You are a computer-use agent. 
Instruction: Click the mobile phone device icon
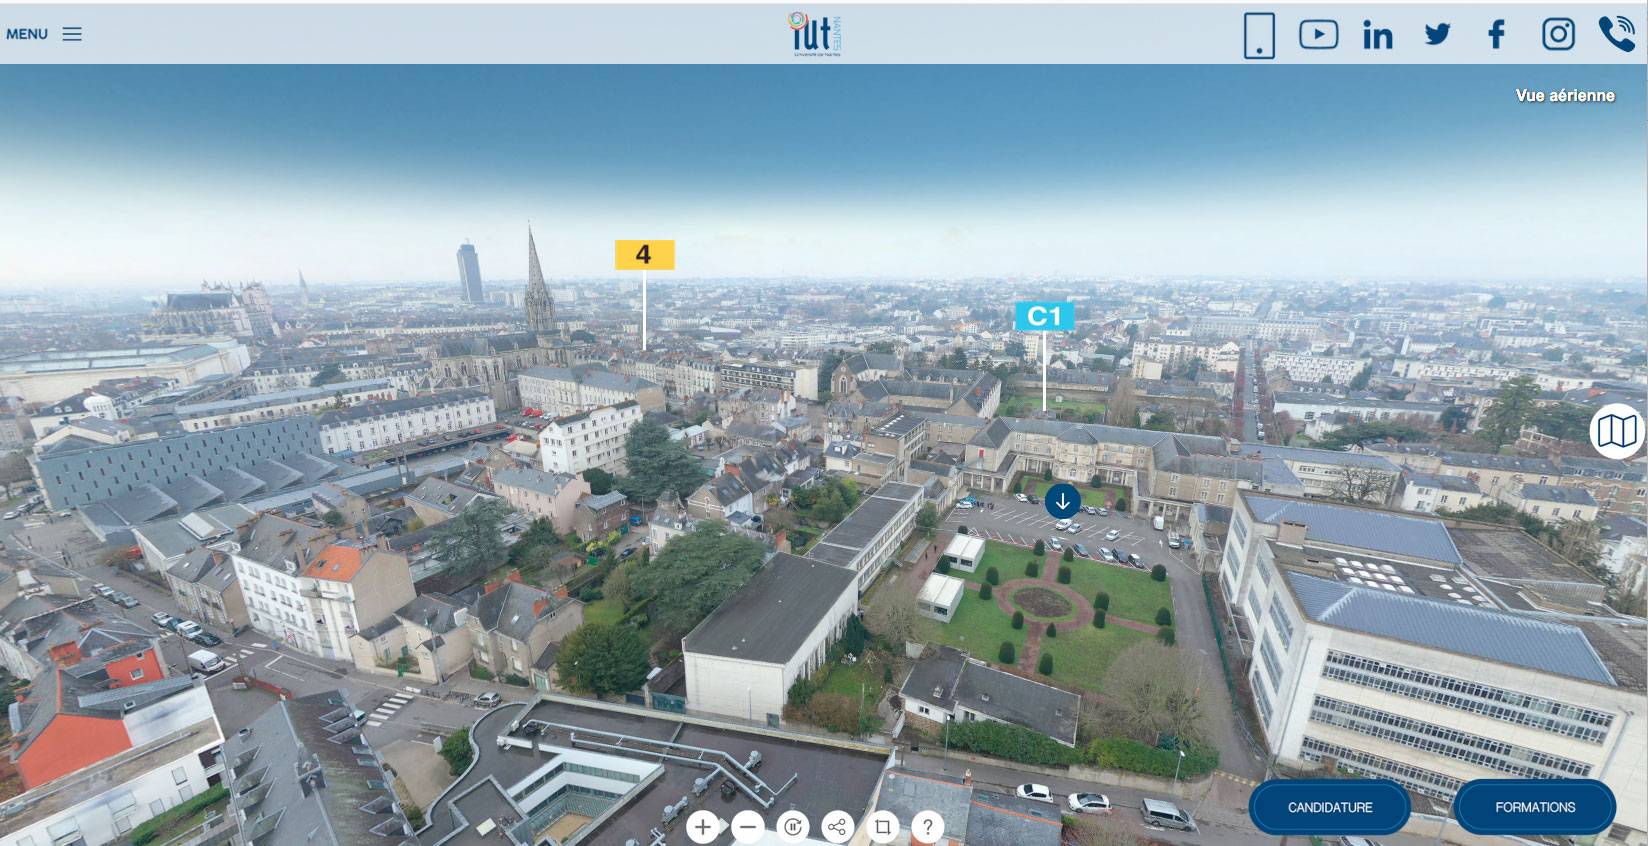click(1259, 35)
